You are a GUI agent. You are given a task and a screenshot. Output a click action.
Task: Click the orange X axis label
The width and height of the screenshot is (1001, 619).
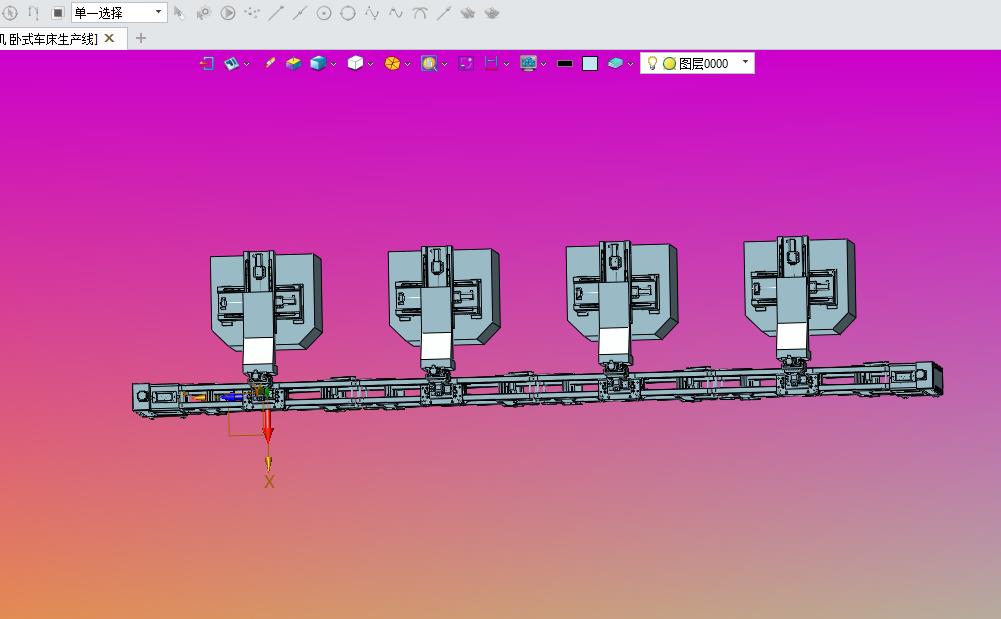coord(269,482)
